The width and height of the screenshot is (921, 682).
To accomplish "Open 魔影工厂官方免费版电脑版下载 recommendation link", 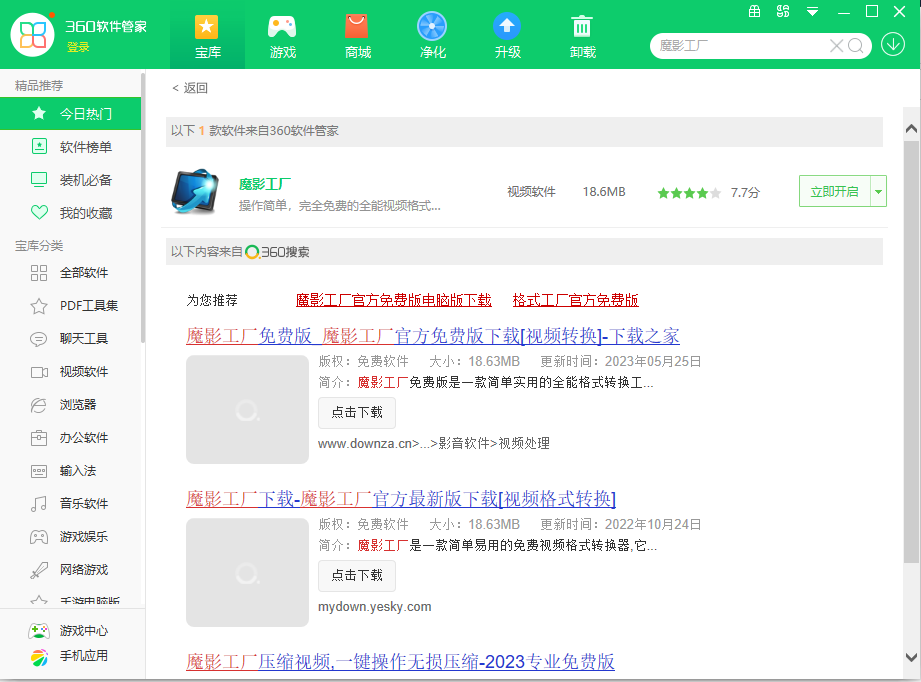I will 394,300.
